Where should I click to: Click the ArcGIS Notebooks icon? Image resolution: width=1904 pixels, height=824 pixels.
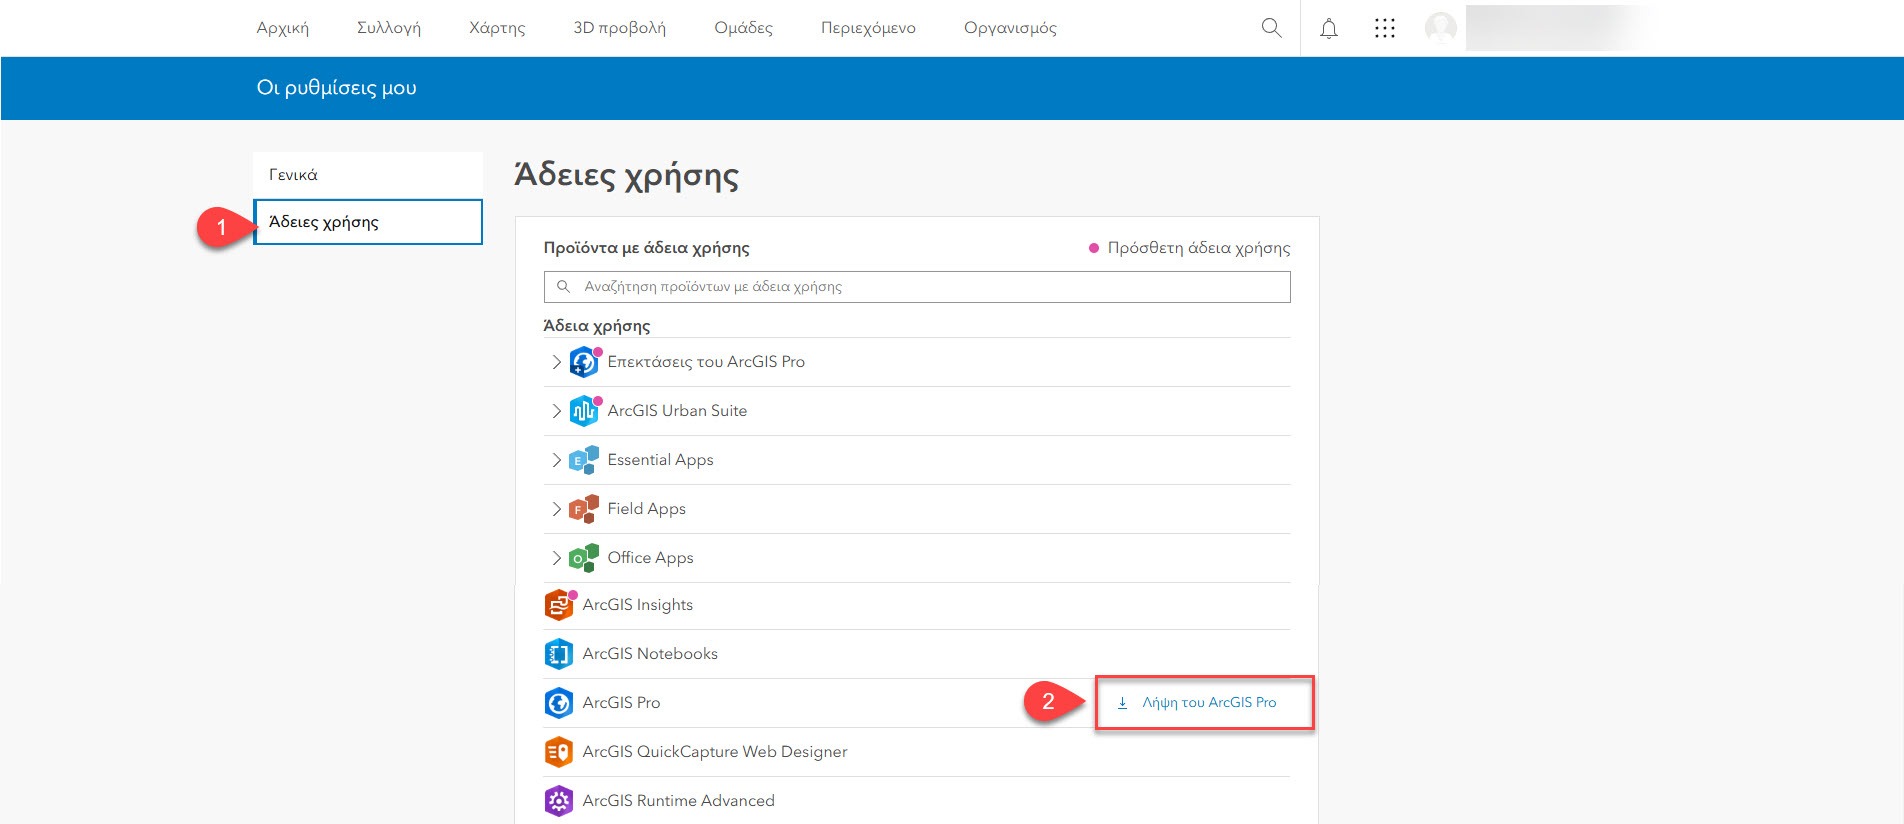[x=559, y=654]
